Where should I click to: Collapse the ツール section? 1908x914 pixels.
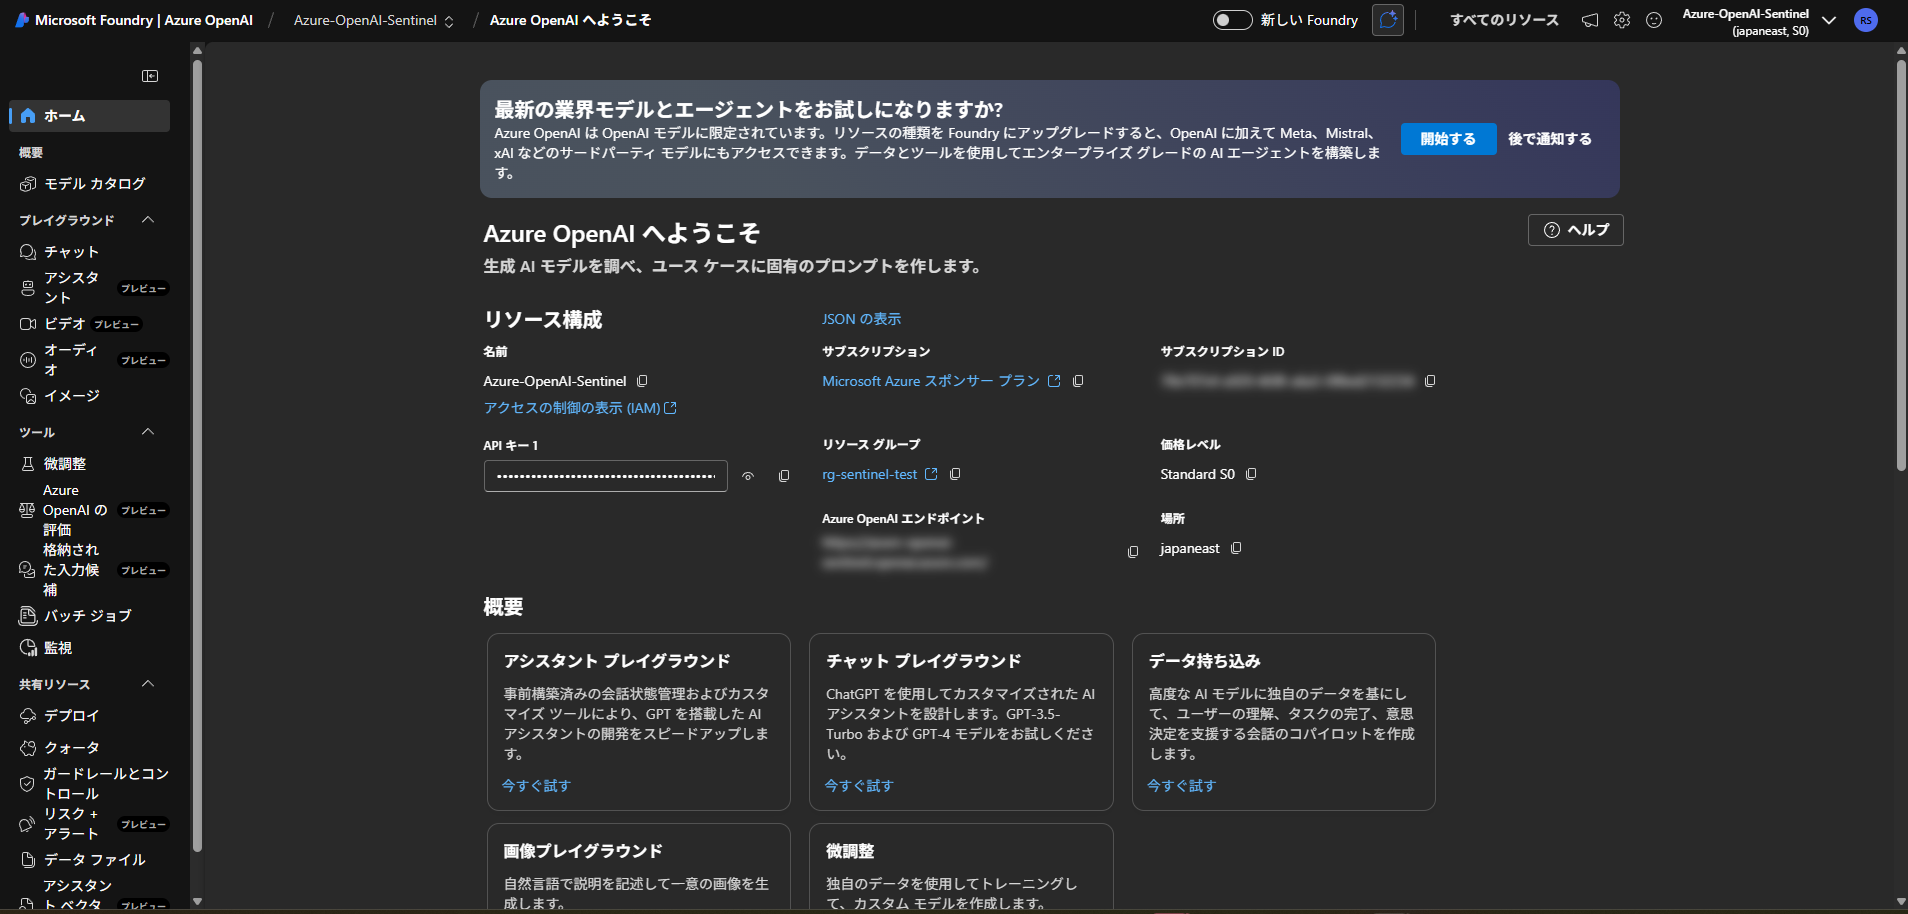click(x=148, y=432)
